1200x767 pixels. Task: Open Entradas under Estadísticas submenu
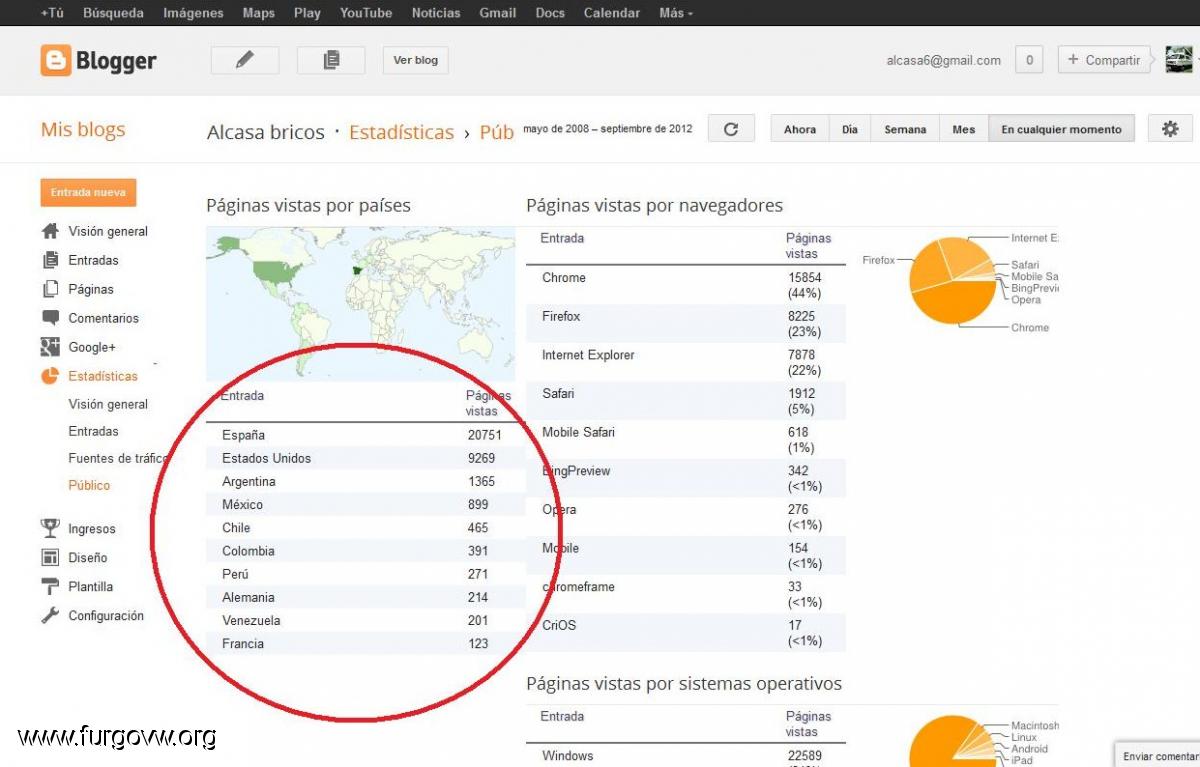point(93,431)
